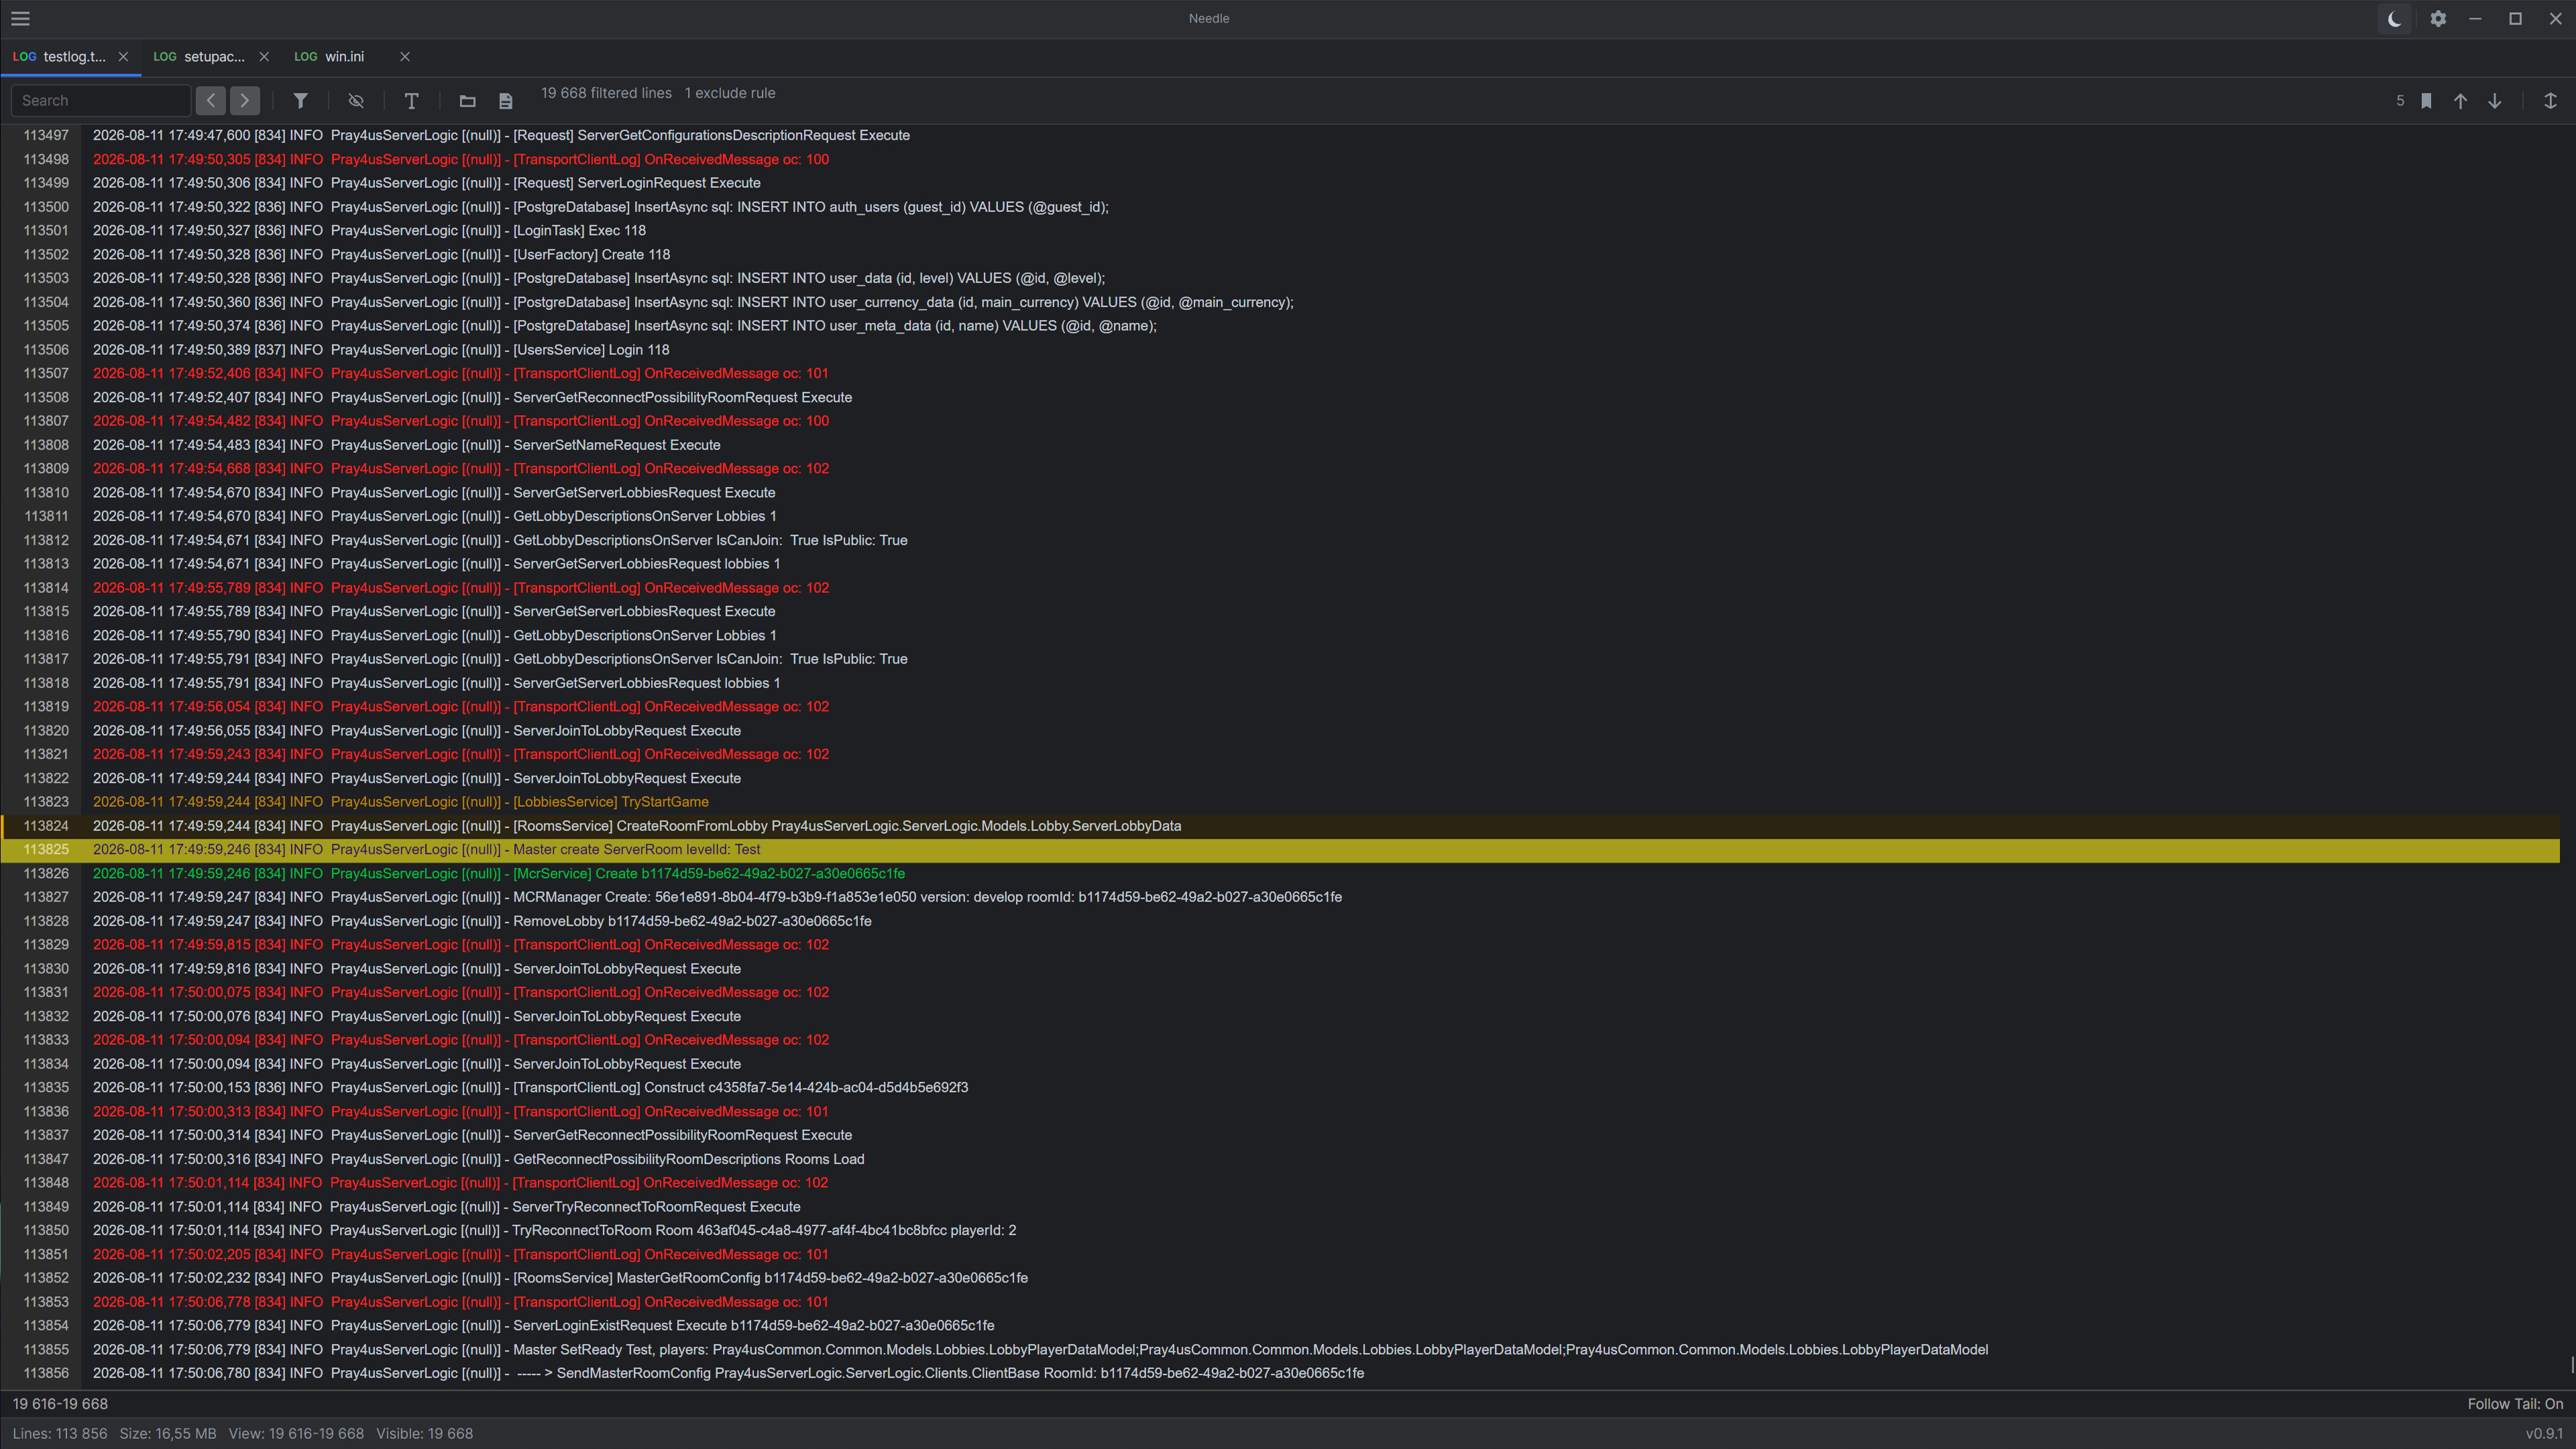This screenshot has height=1449, width=2576.
Task: Toggle Follow Tail: On status
Action: [2515, 1404]
